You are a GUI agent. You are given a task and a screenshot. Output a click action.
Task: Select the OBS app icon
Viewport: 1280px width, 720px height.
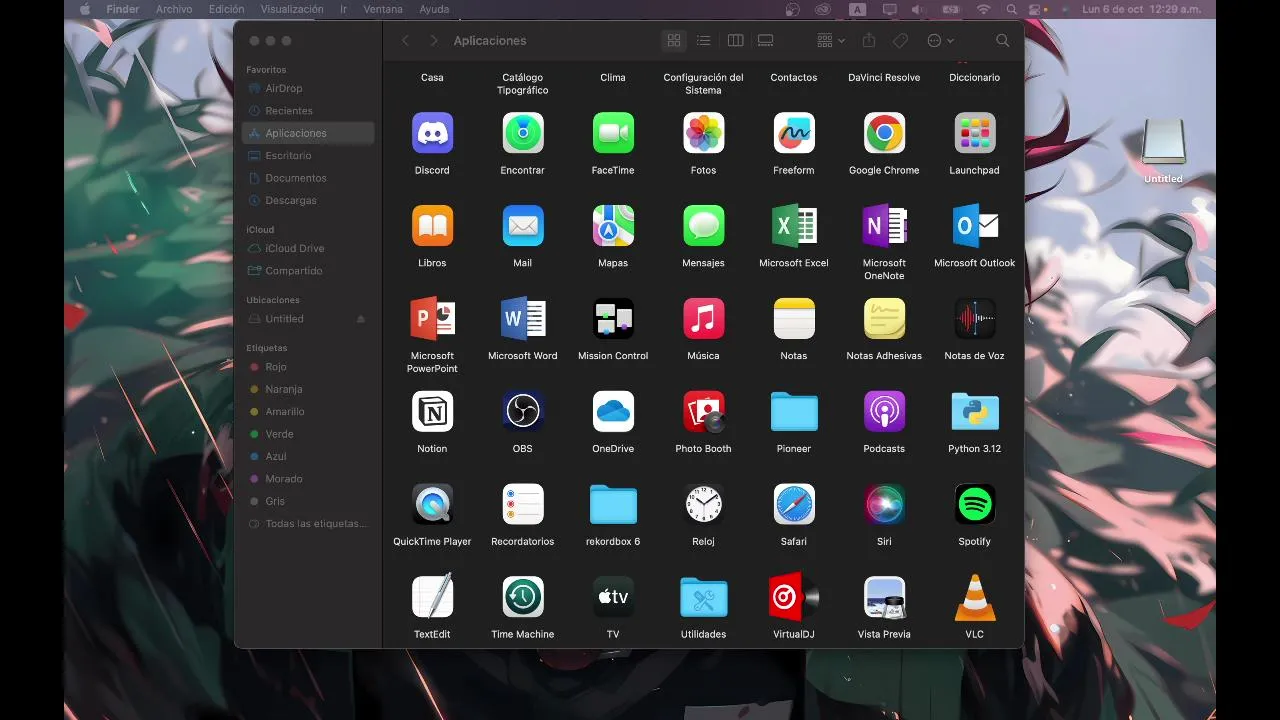coord(523,412)
